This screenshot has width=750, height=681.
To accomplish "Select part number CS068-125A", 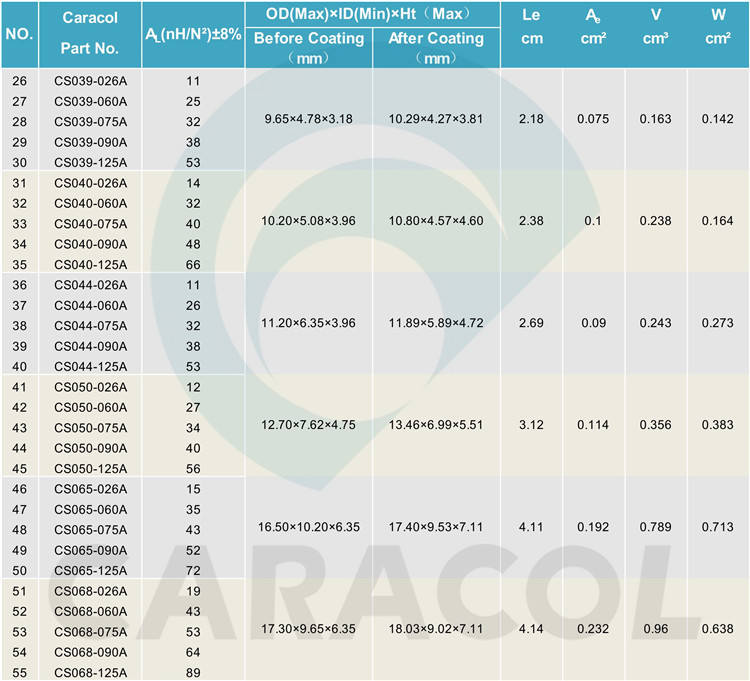I will point(90,673).
